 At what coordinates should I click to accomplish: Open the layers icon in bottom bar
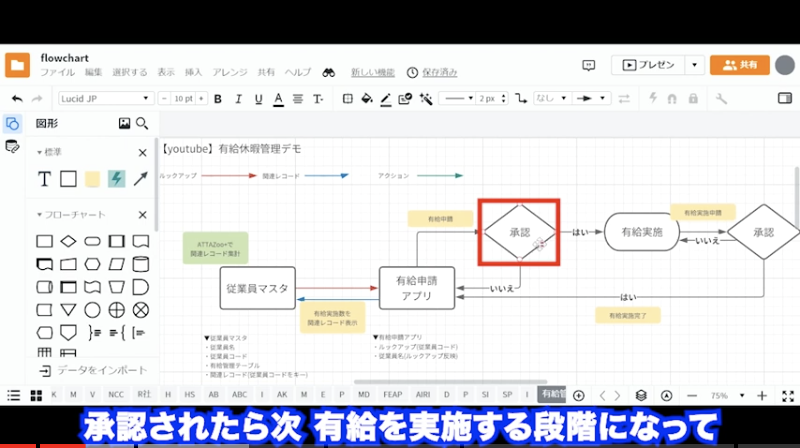[641, 395]
